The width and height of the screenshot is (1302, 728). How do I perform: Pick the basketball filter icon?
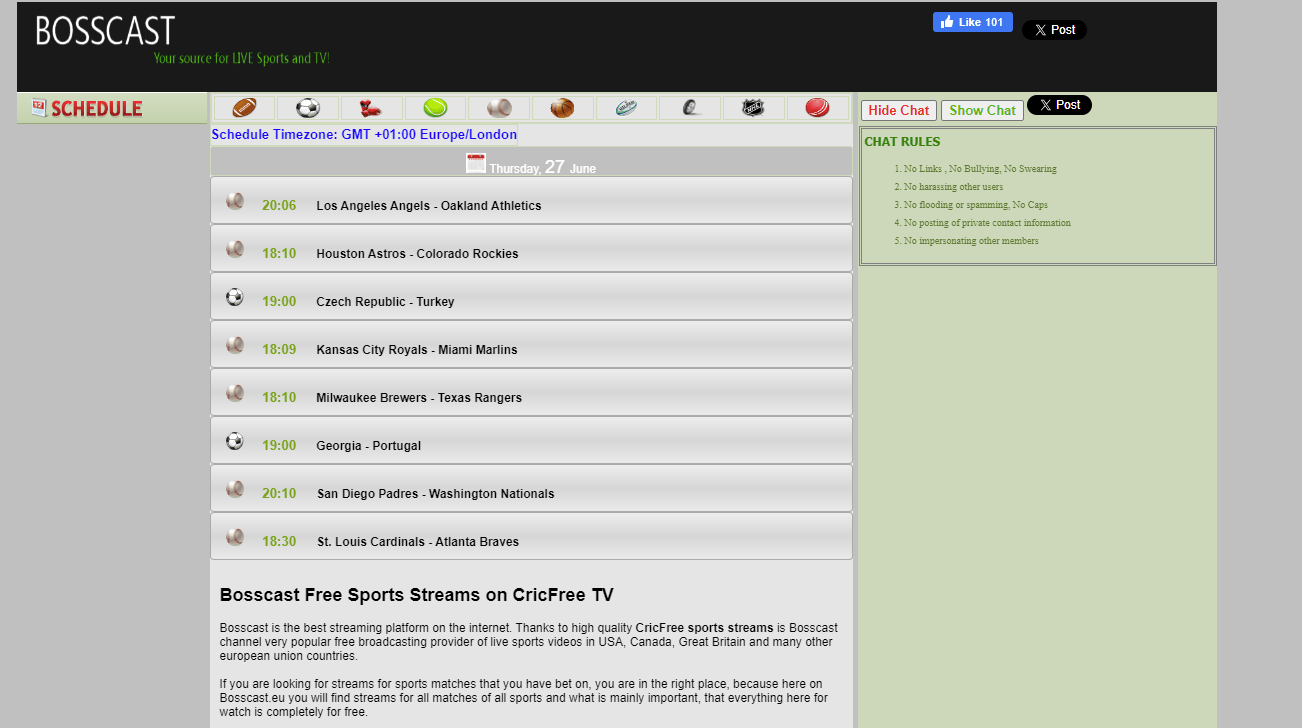[563, 107]
